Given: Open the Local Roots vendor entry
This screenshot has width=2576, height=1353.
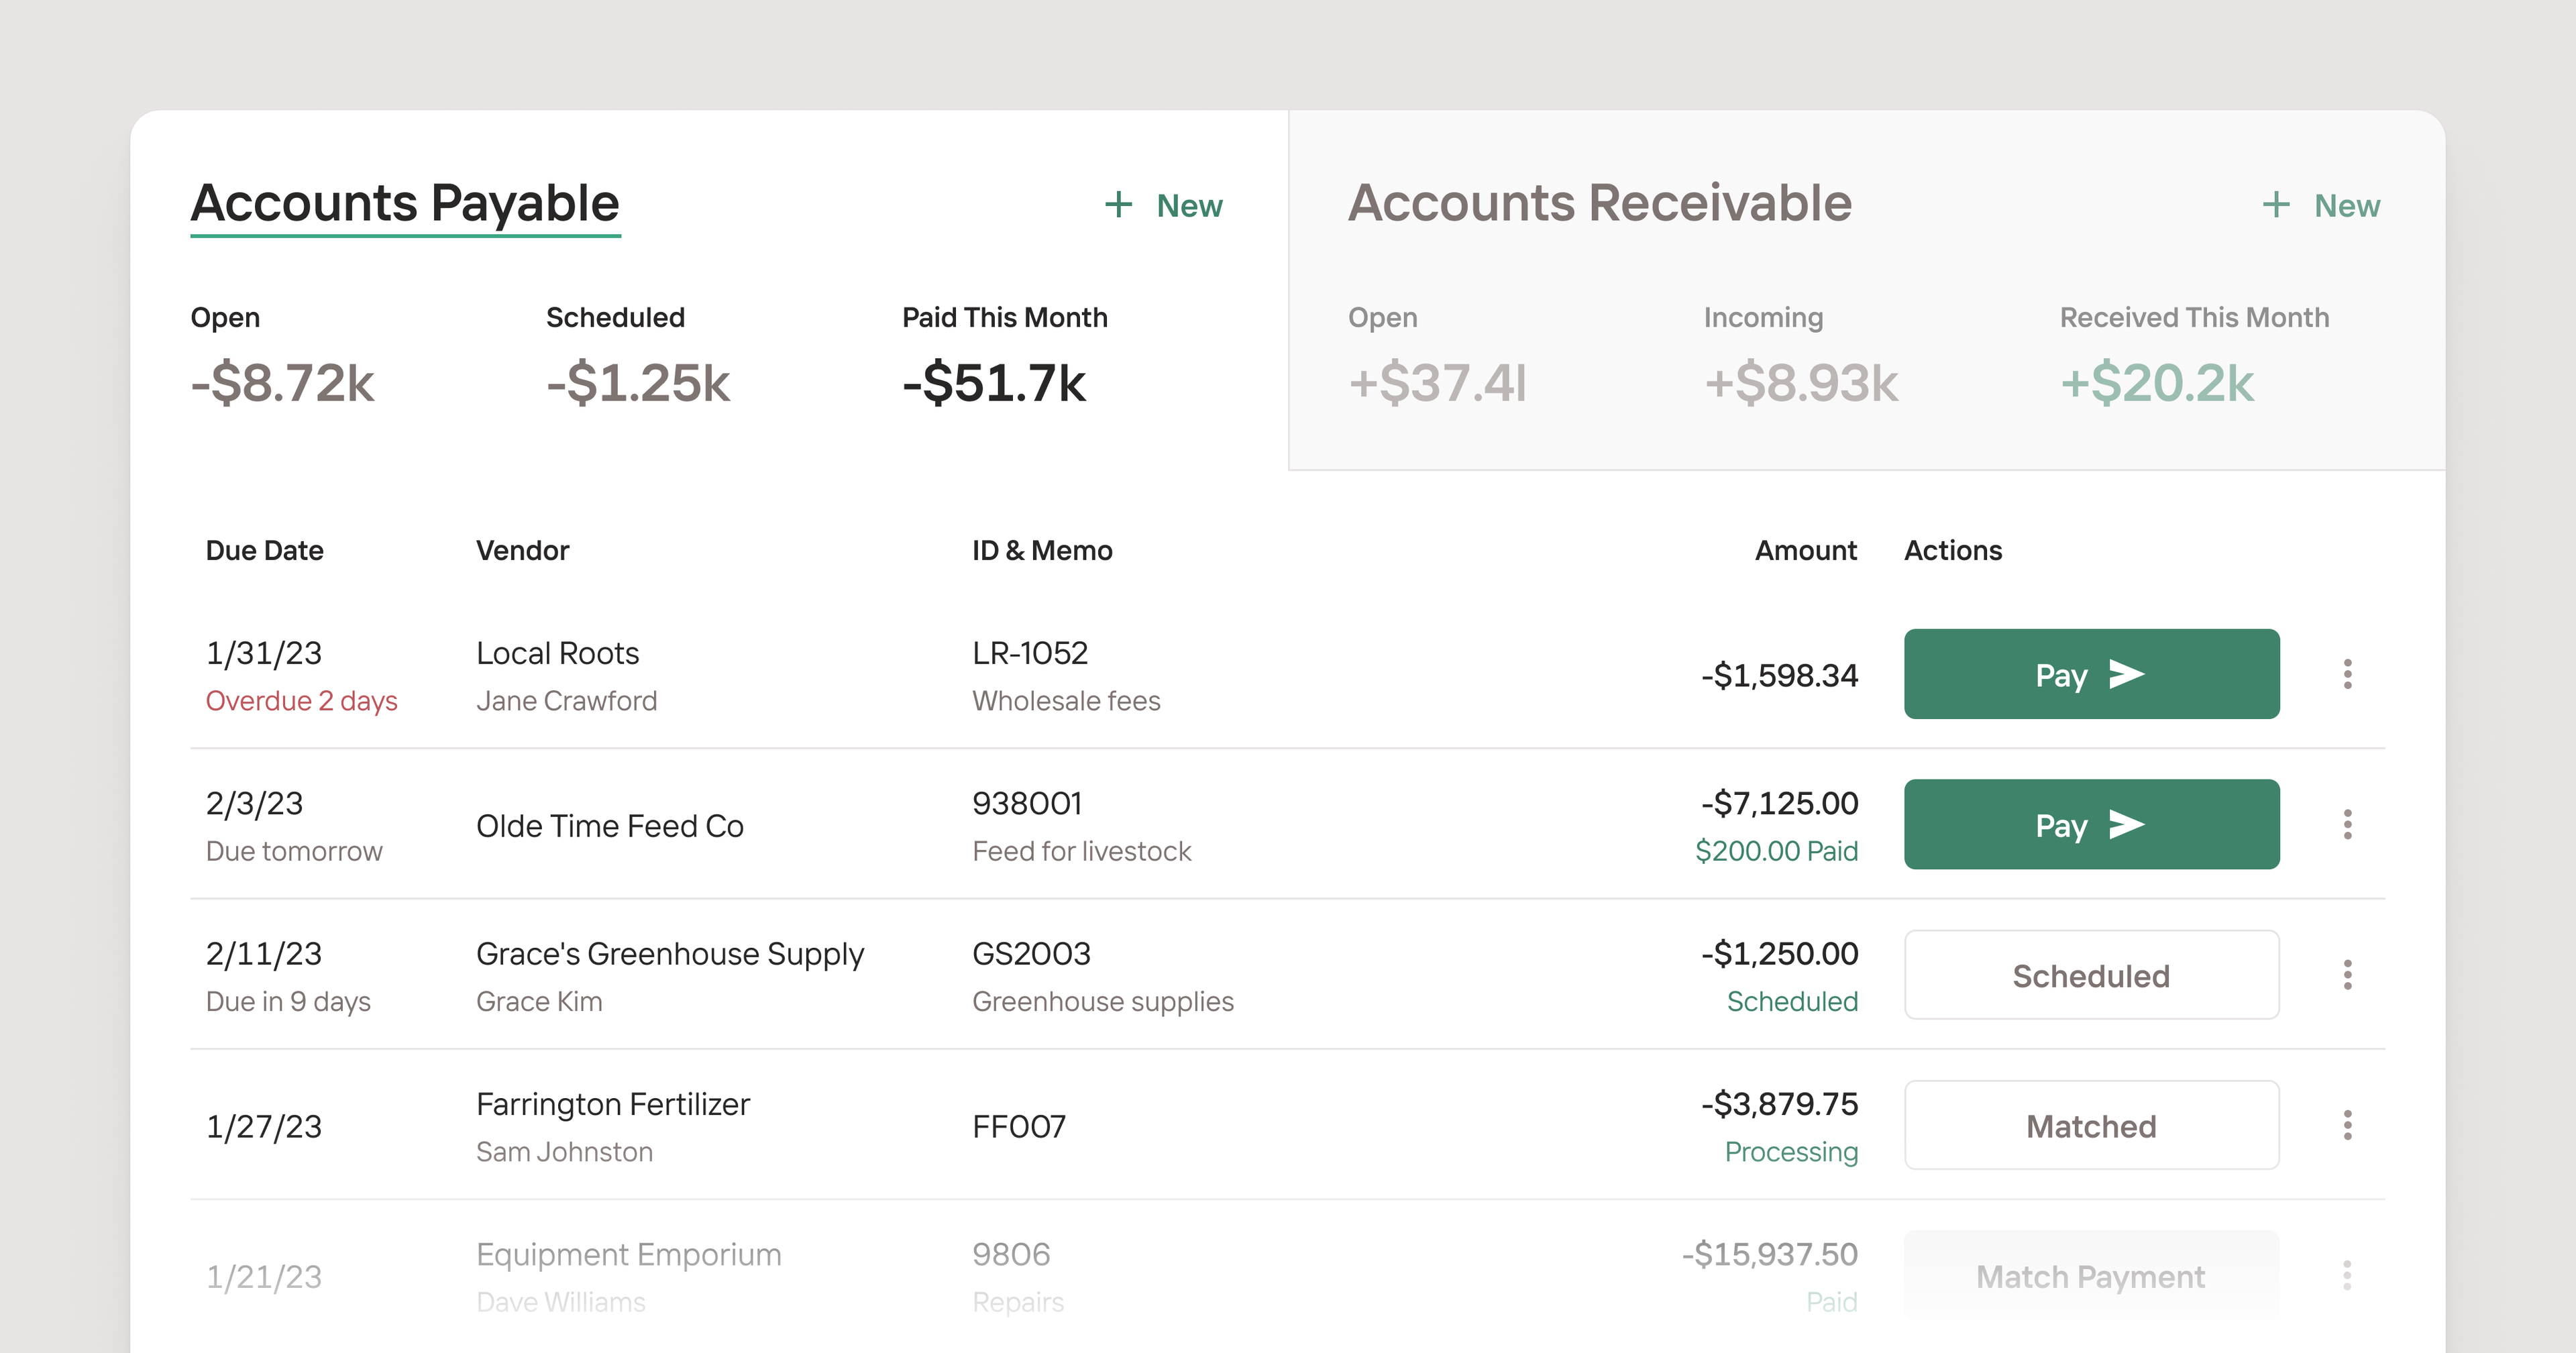Looking at the screenshot, I should [557, 653].
